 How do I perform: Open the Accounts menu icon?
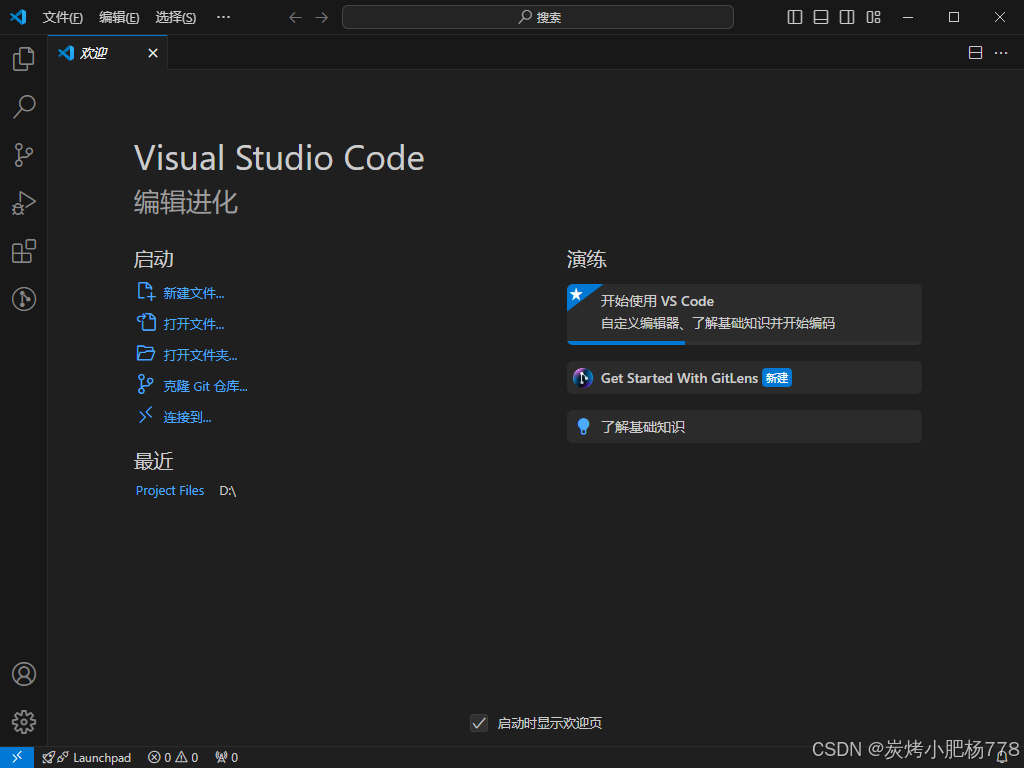(24, 674)
